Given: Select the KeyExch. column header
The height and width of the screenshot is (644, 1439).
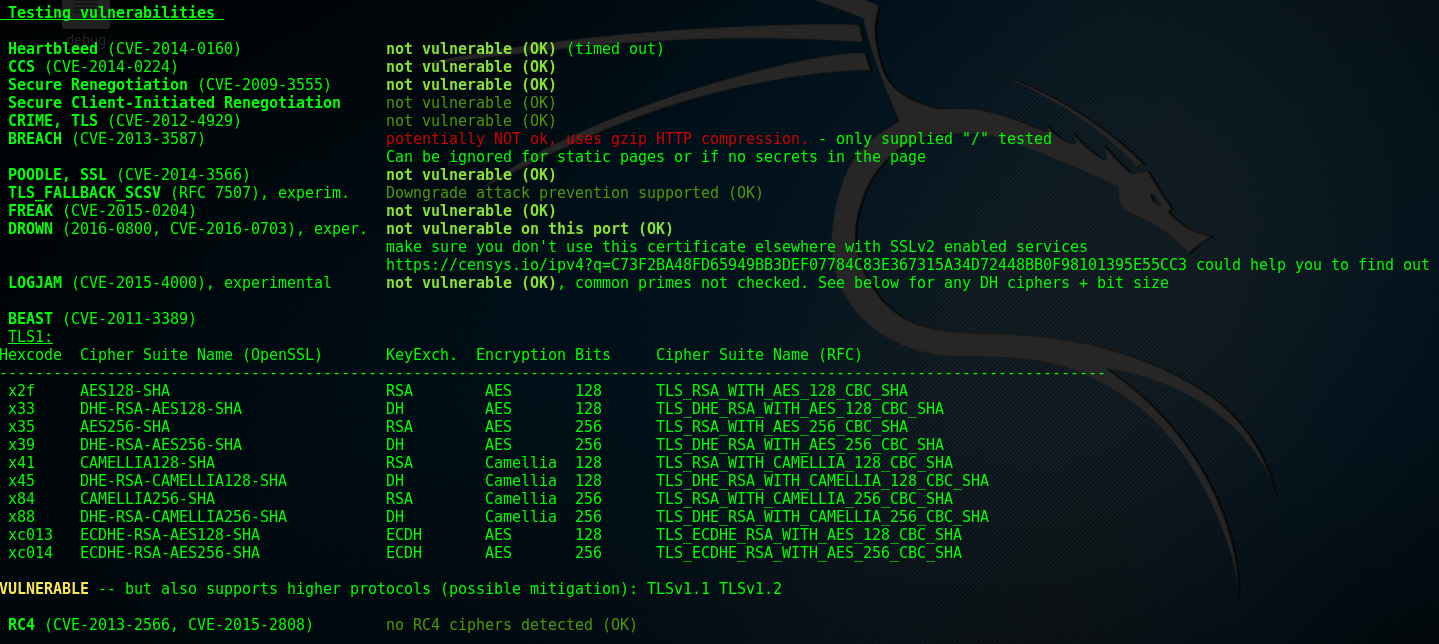Looking at the screenshot, I should coord(422,355).
